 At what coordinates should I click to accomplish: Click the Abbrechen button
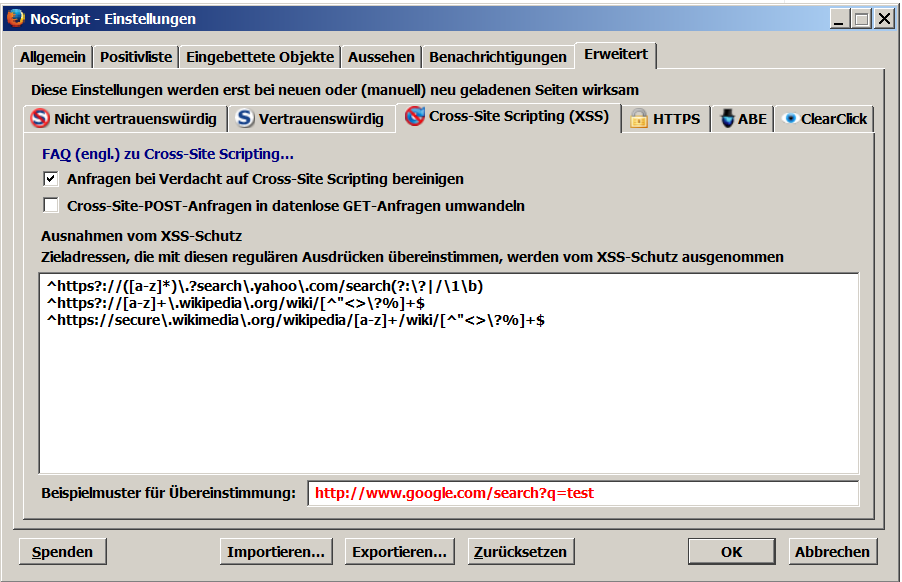tap(832, 552)
